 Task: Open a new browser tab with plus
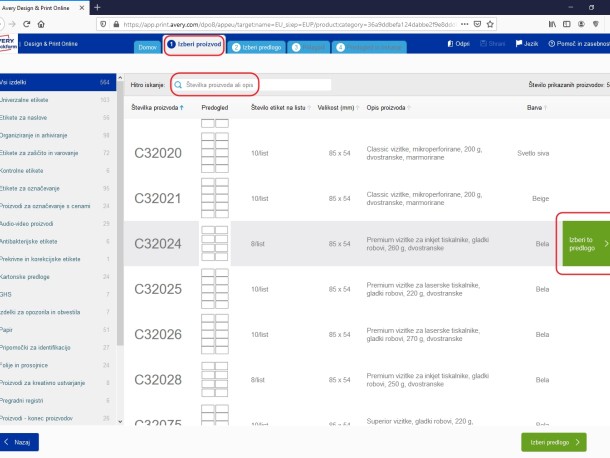click(97, 7)
